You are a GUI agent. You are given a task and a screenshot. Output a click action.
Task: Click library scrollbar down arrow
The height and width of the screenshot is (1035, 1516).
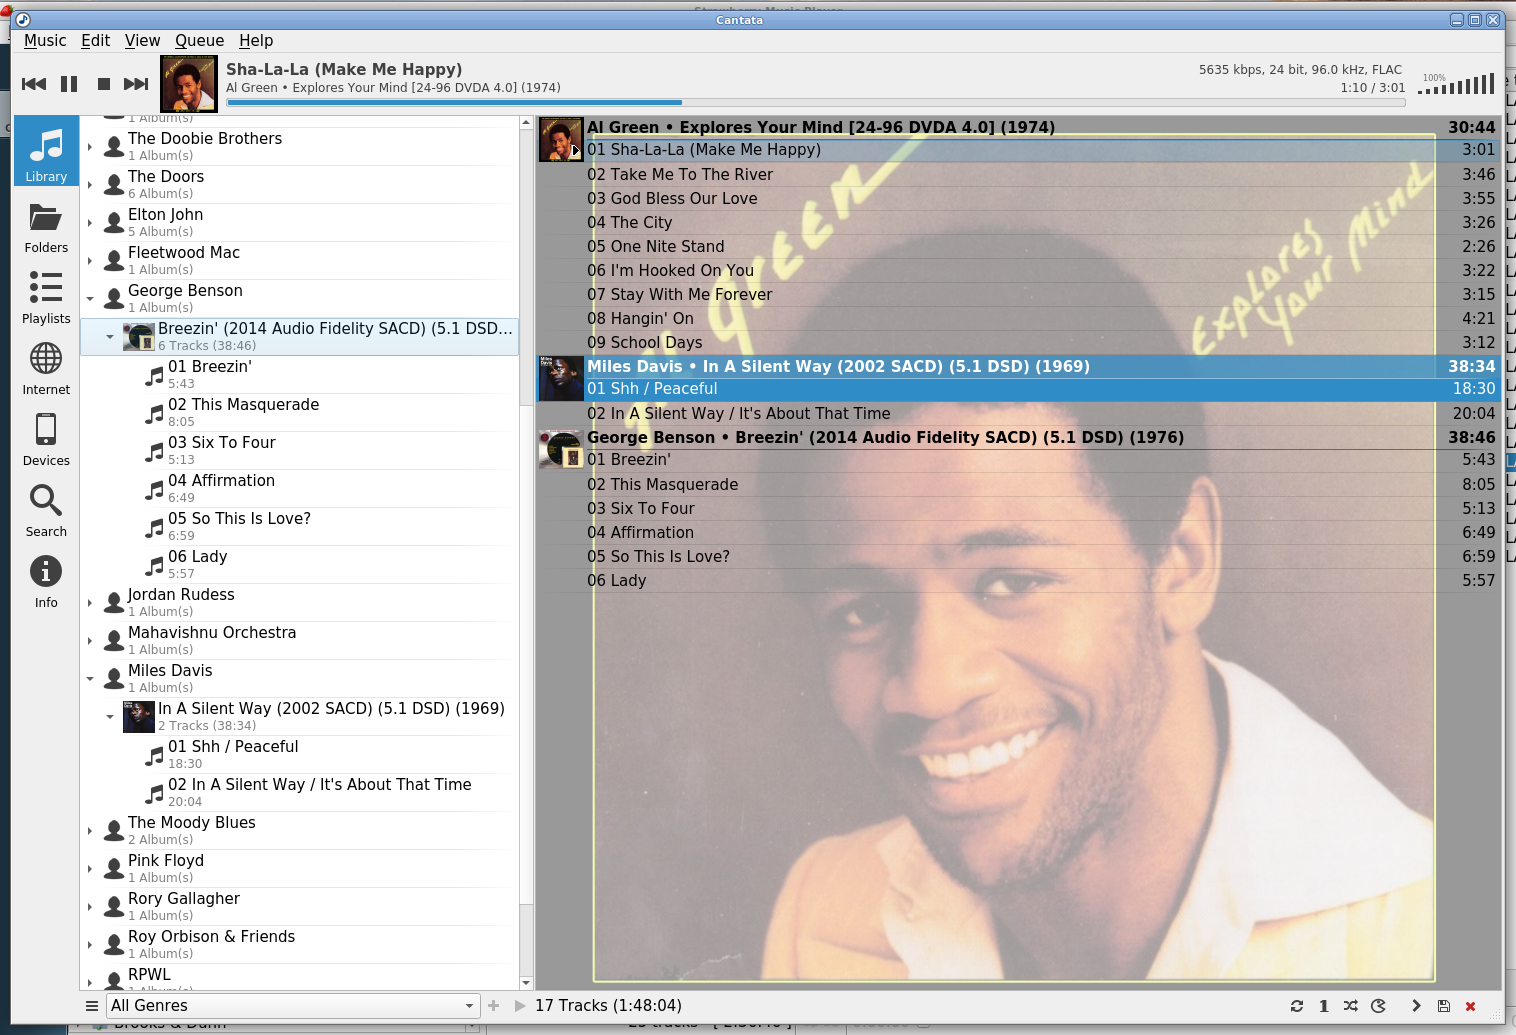tap(526, 983)
